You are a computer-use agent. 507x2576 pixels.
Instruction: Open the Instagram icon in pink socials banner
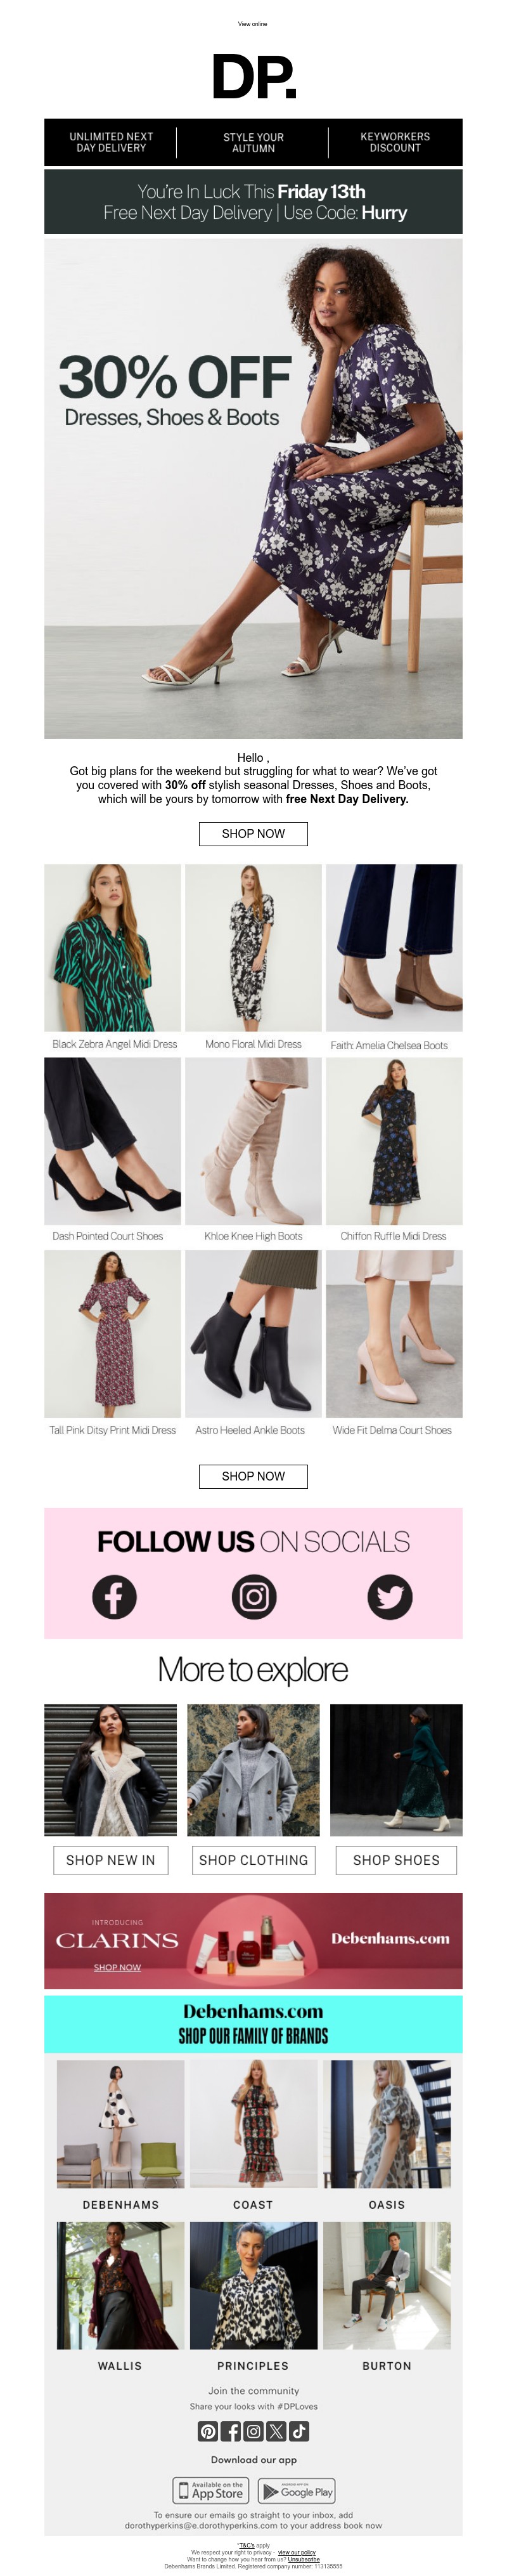254,1597
